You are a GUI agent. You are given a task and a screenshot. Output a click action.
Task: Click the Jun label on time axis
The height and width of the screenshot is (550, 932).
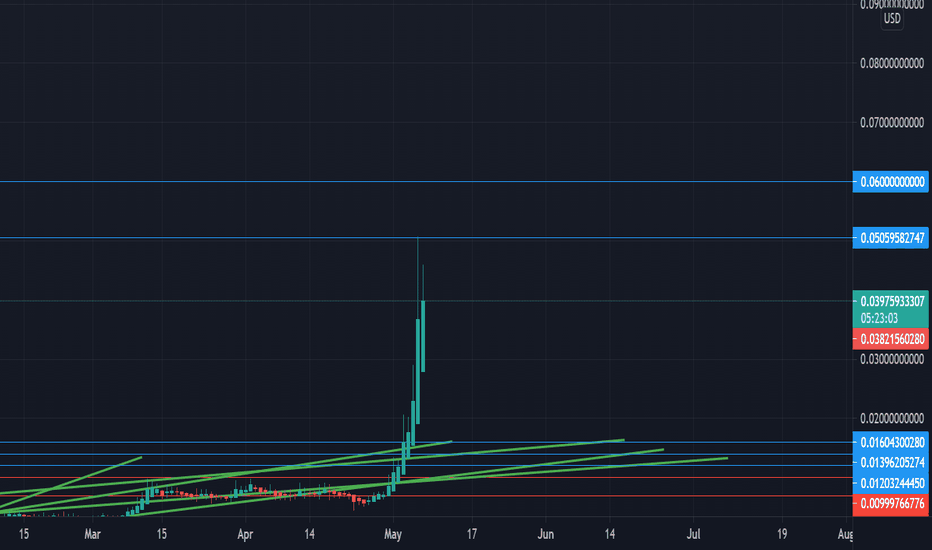pyautogui.click(x=546, y=534)
